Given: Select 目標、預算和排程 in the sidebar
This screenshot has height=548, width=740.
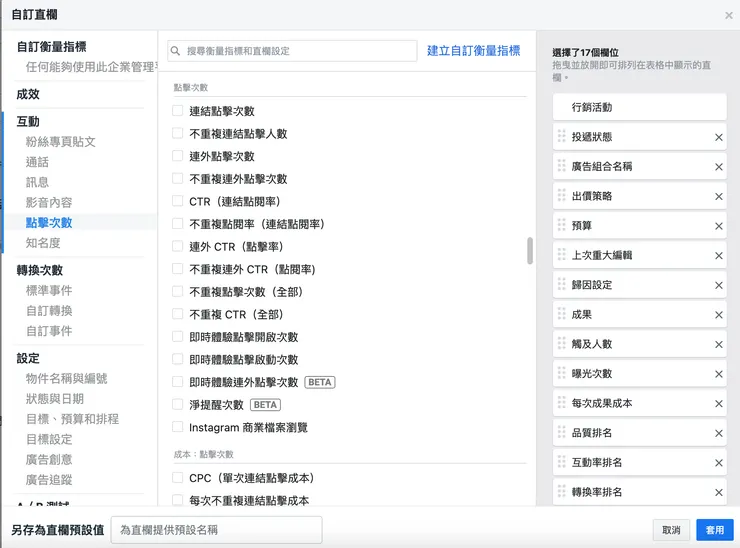Looking at the screenshot, I should (x=72, y=419).
